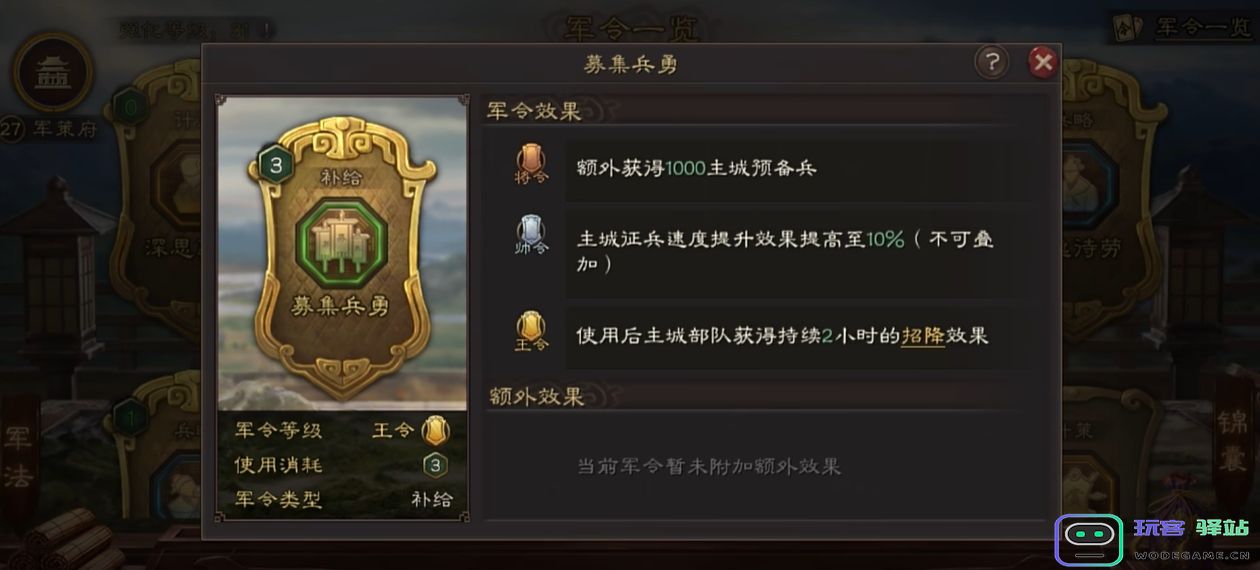Viewport: 1260px width, 570px height.
Task: Open the underlined 招降 effect link
Action: 922,336
